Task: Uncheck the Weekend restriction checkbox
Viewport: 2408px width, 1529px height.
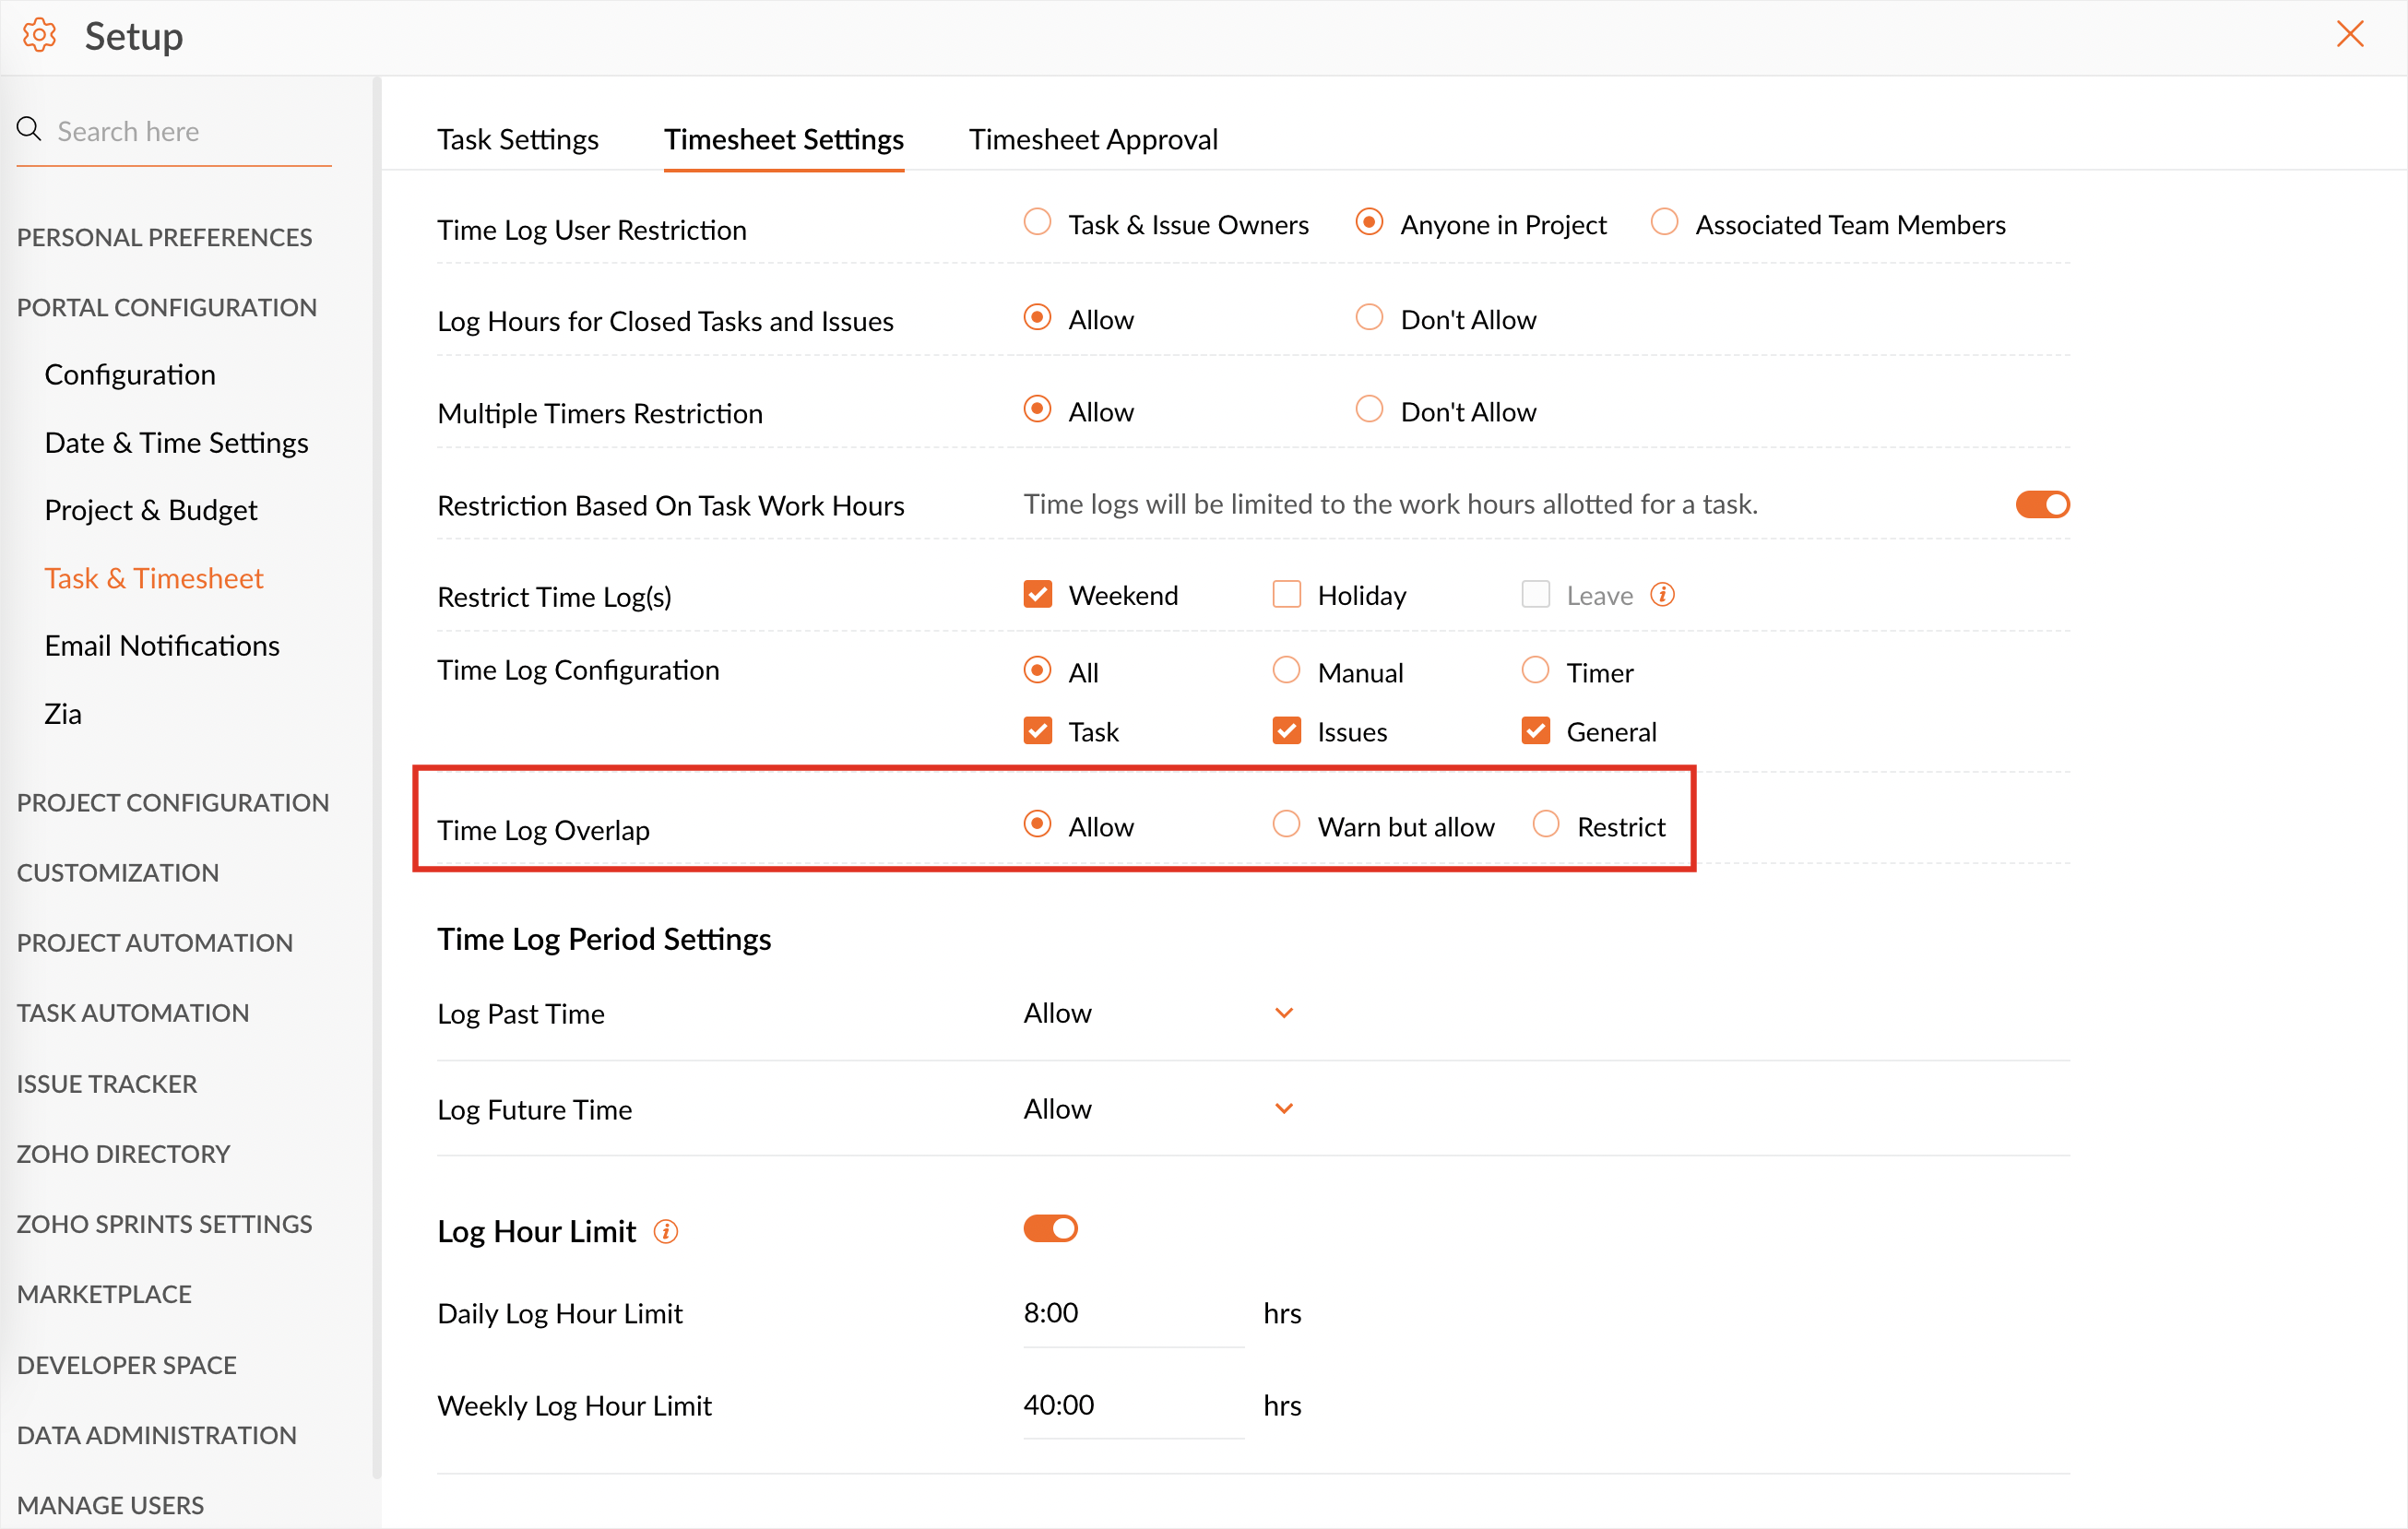Action: pos(1037,596)
